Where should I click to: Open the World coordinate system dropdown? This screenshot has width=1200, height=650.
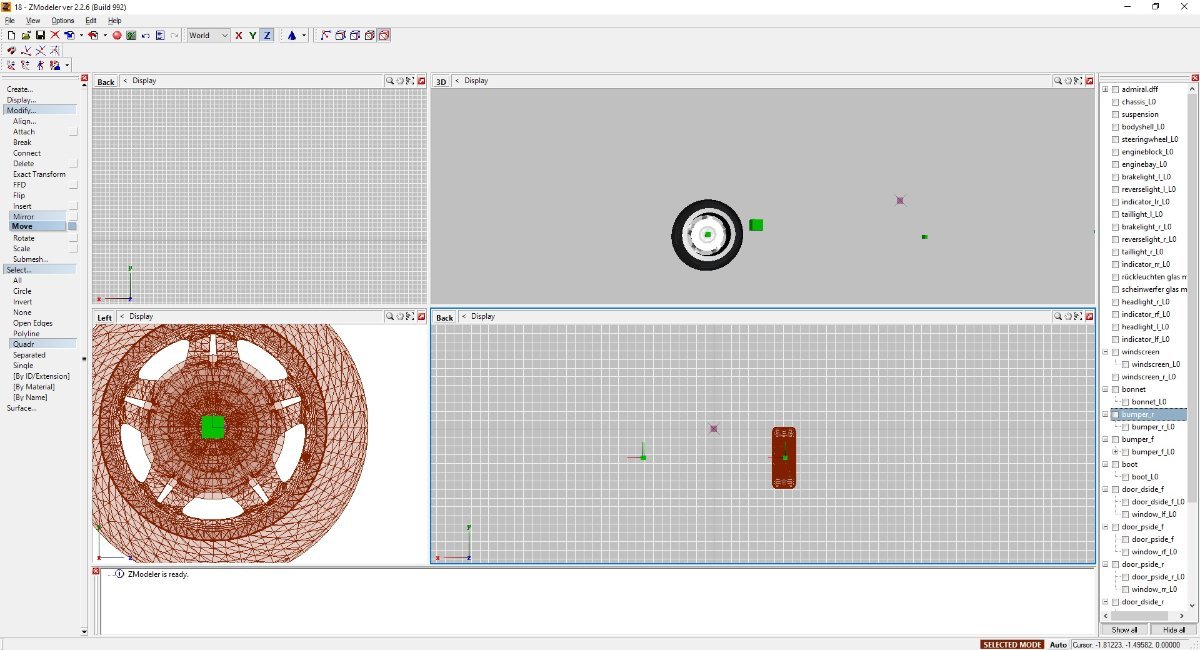[209, 35]
